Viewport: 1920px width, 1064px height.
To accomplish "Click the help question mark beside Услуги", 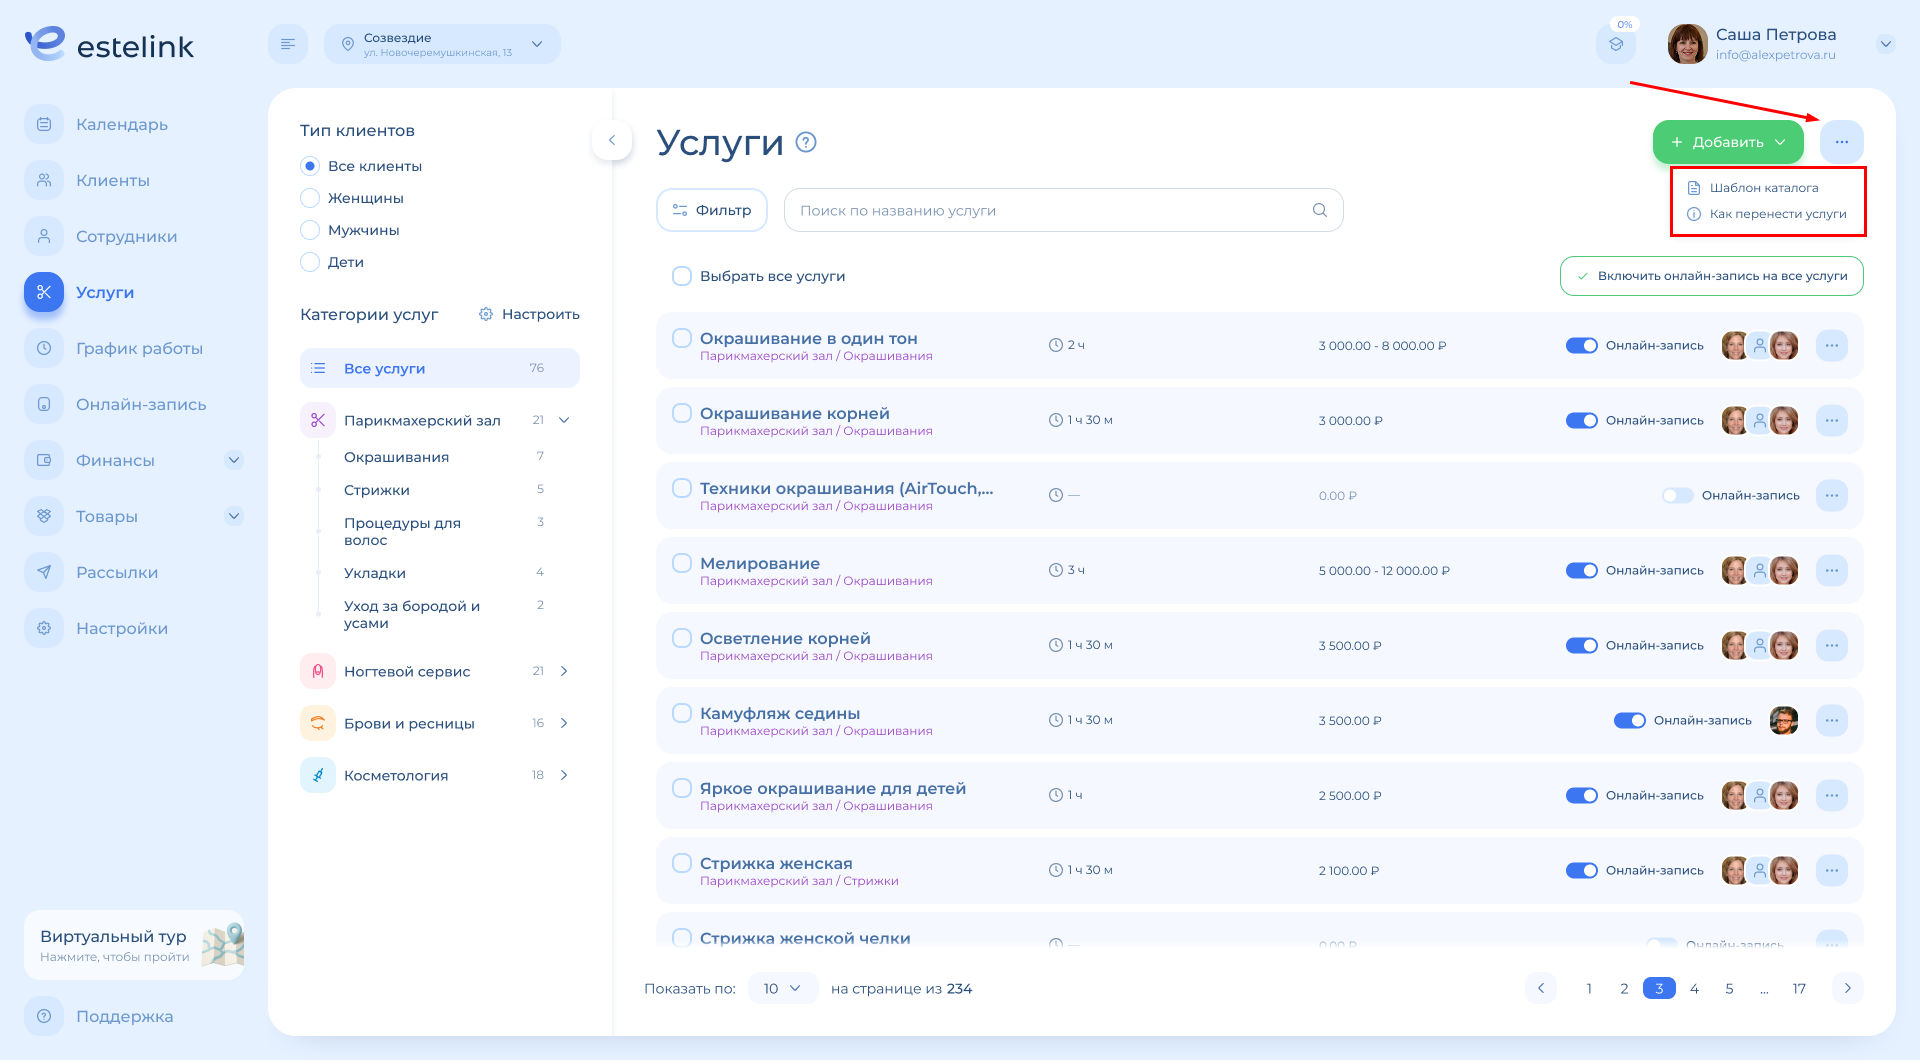I will point(806,142).
